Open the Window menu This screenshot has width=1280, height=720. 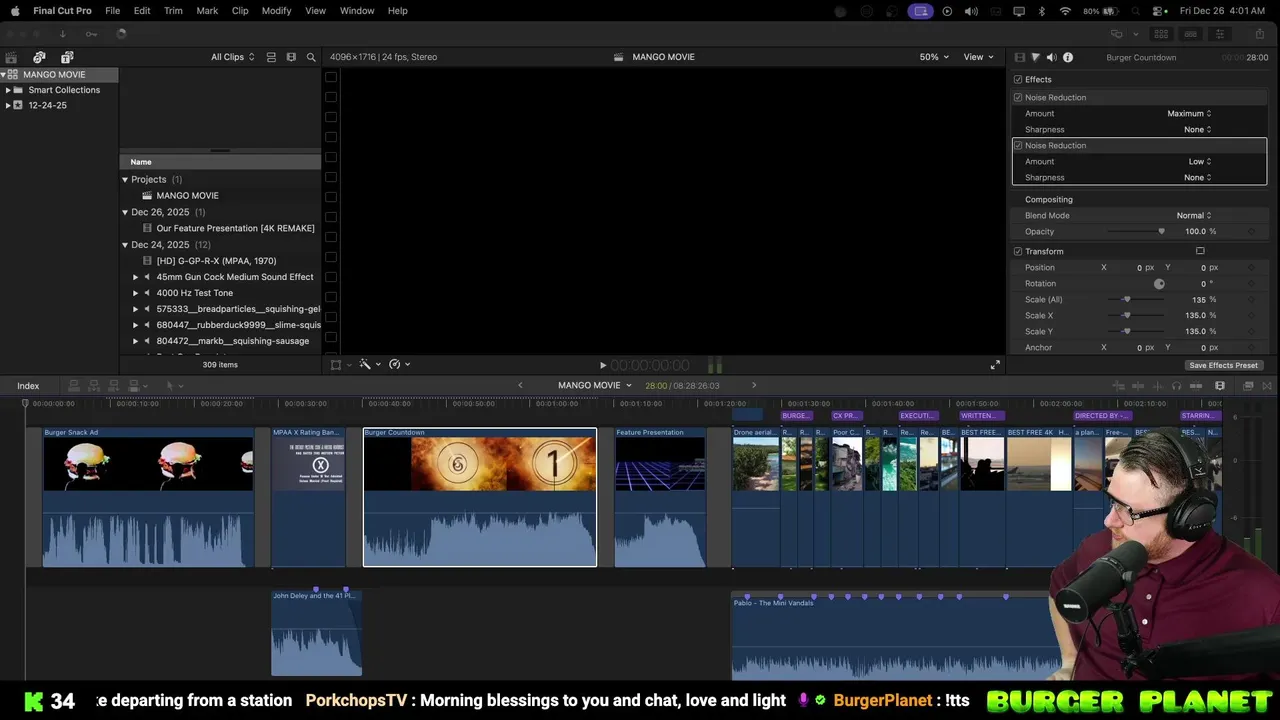click(357, 11)
